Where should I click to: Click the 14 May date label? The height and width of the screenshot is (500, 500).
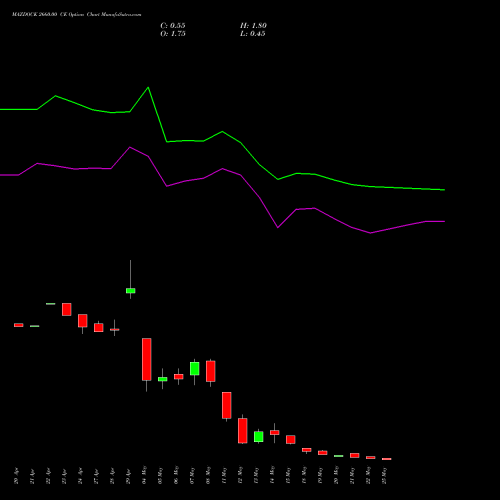pos(272,475)
